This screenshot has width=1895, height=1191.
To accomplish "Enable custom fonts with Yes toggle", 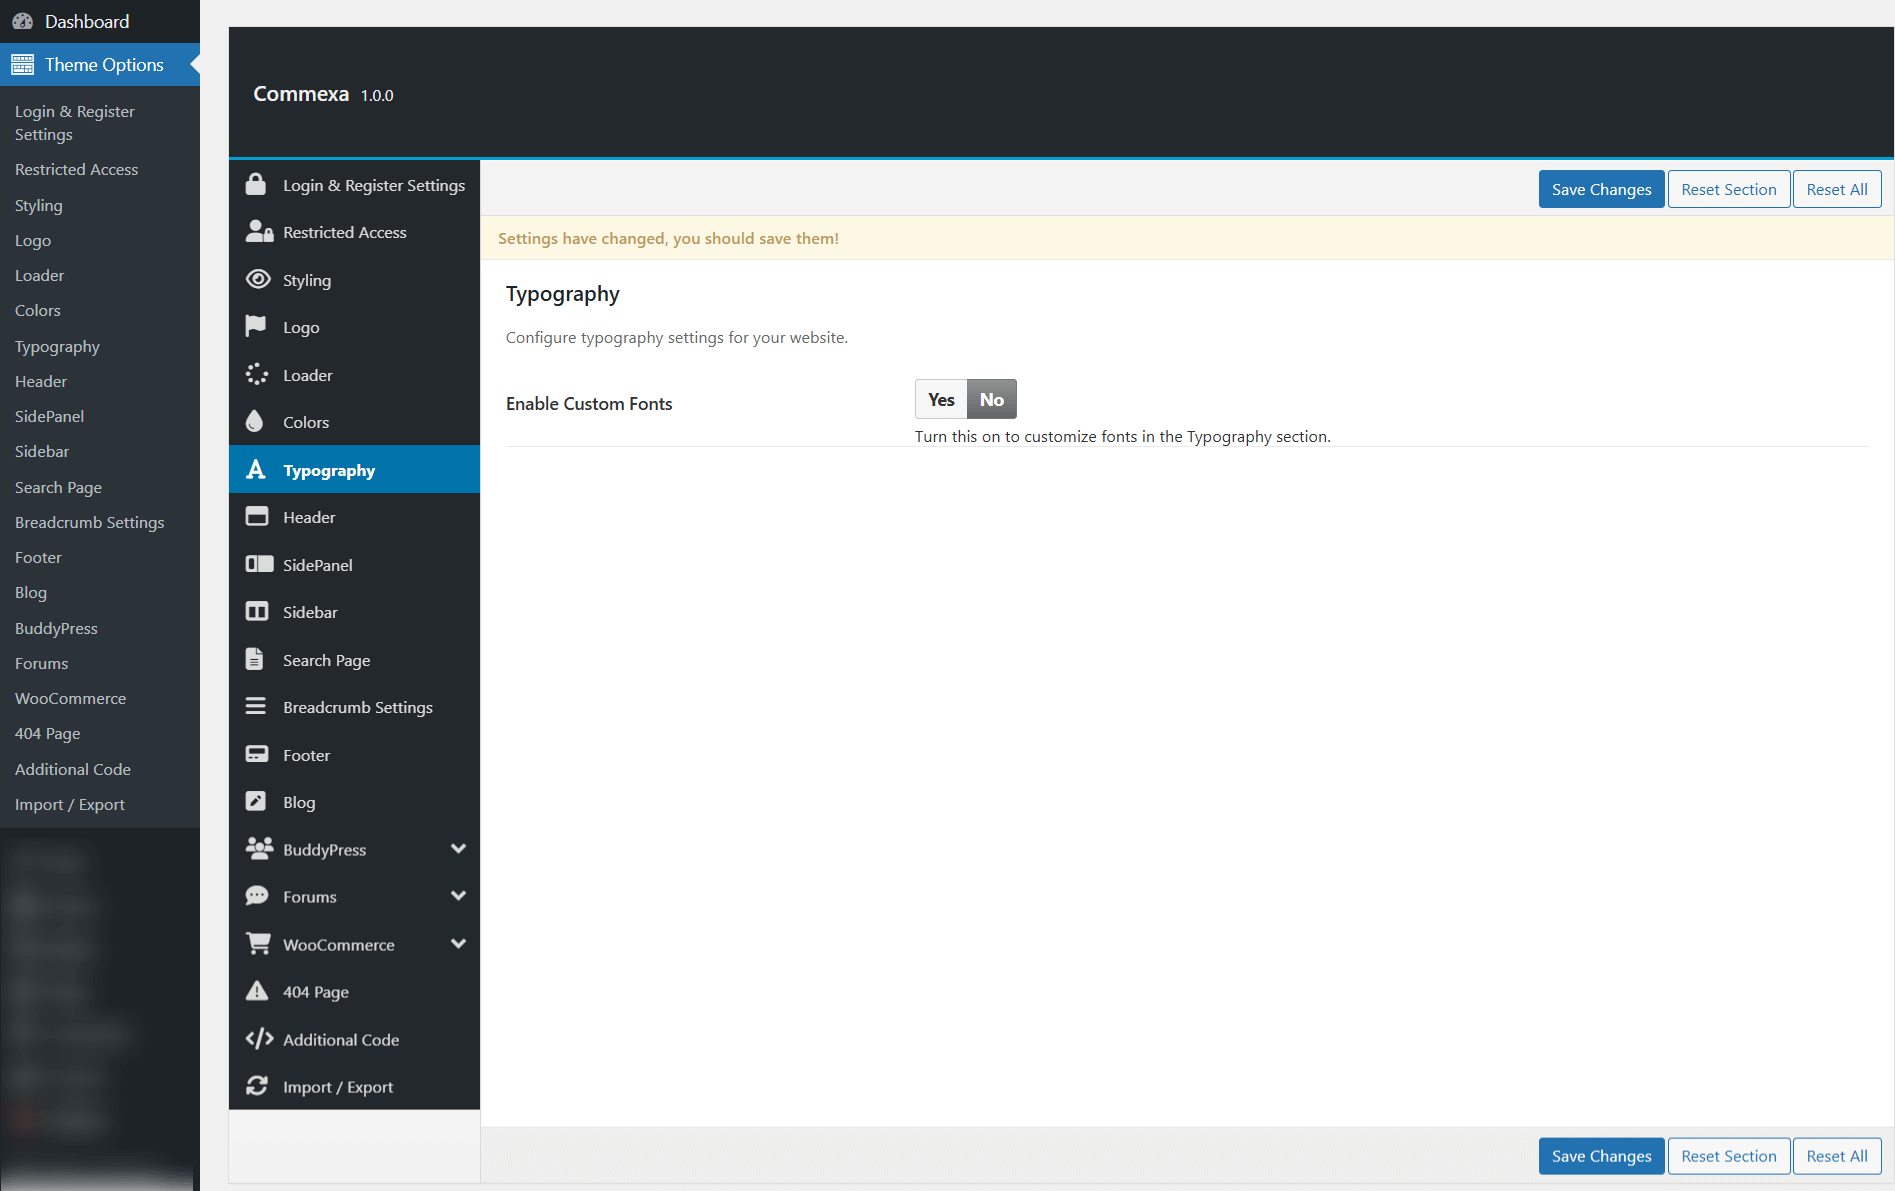I will coord(941,400).
